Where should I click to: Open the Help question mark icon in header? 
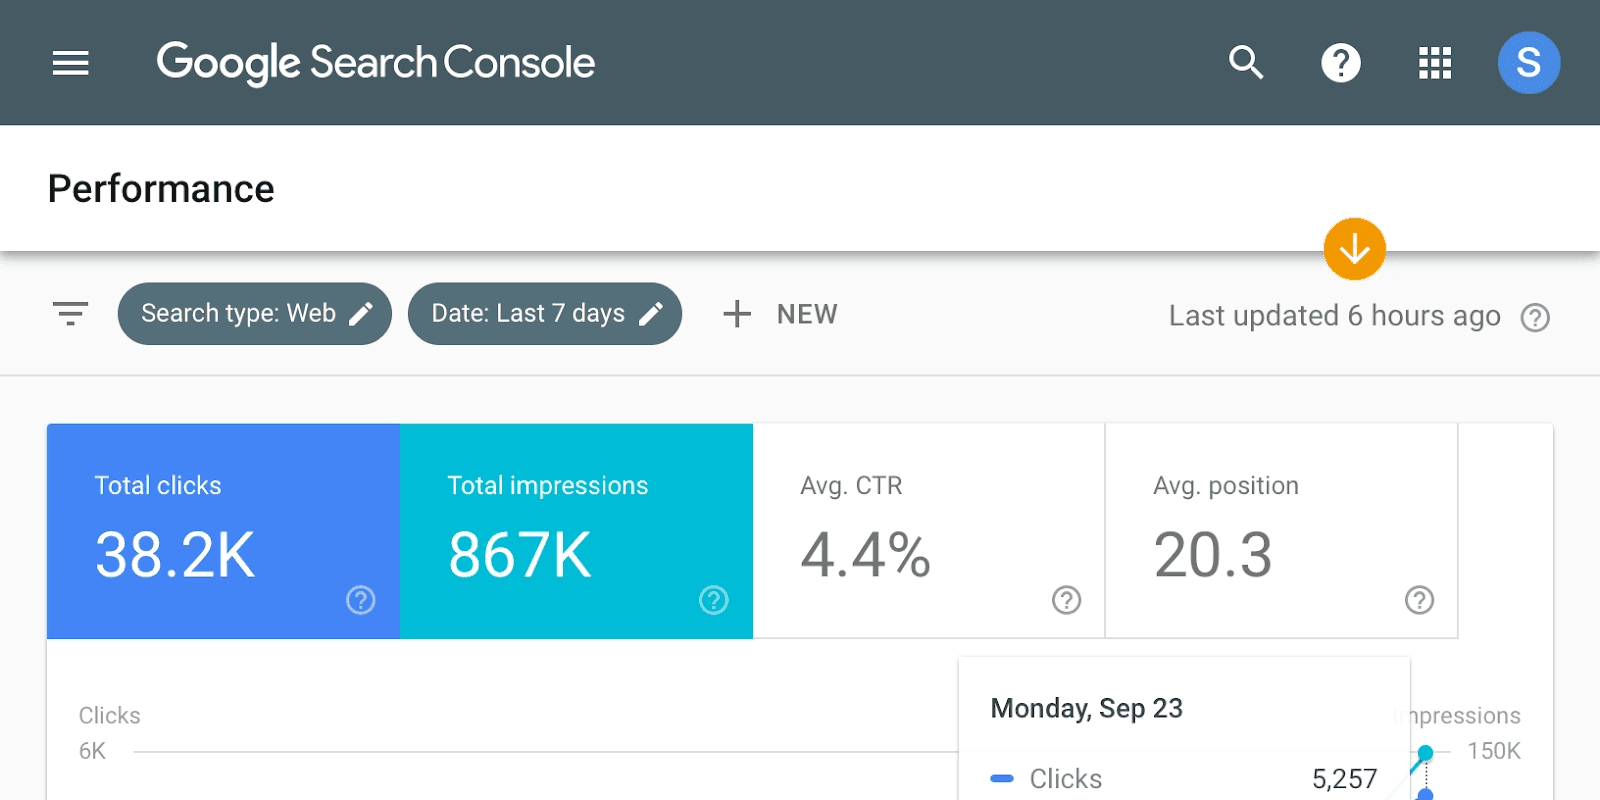(x=1340, y=63)
